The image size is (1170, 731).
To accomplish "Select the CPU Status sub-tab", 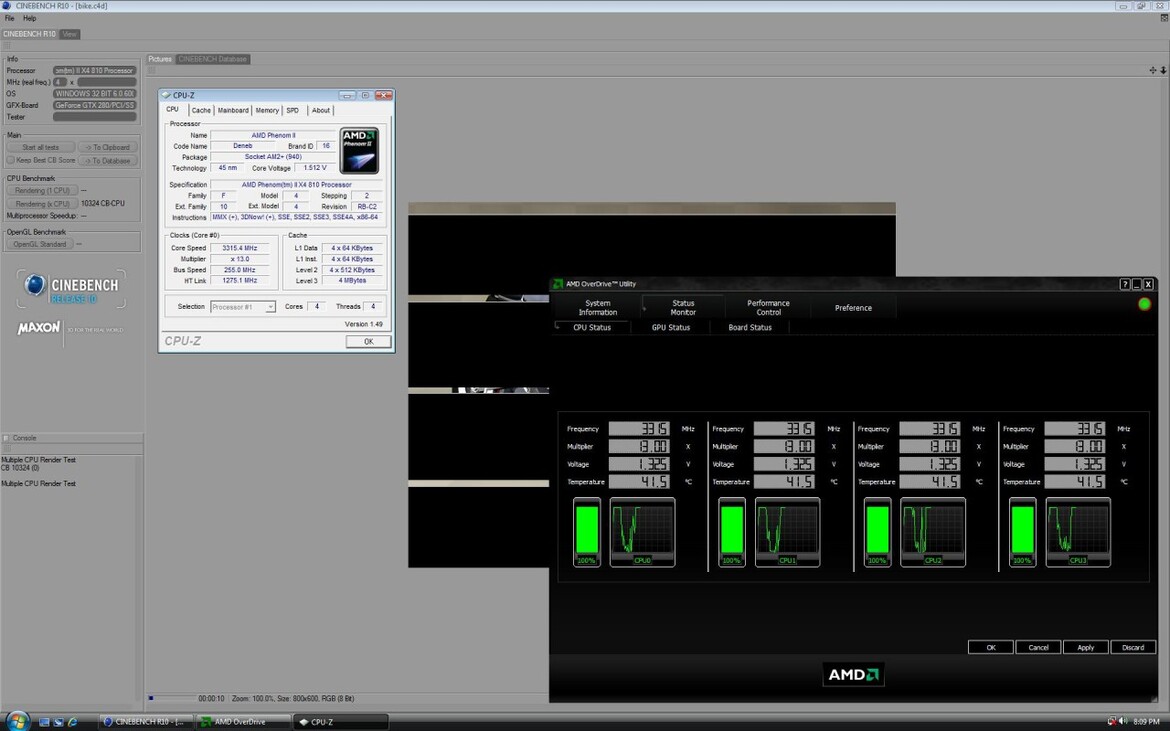I will pyautogui.click(x=592, y=327).
